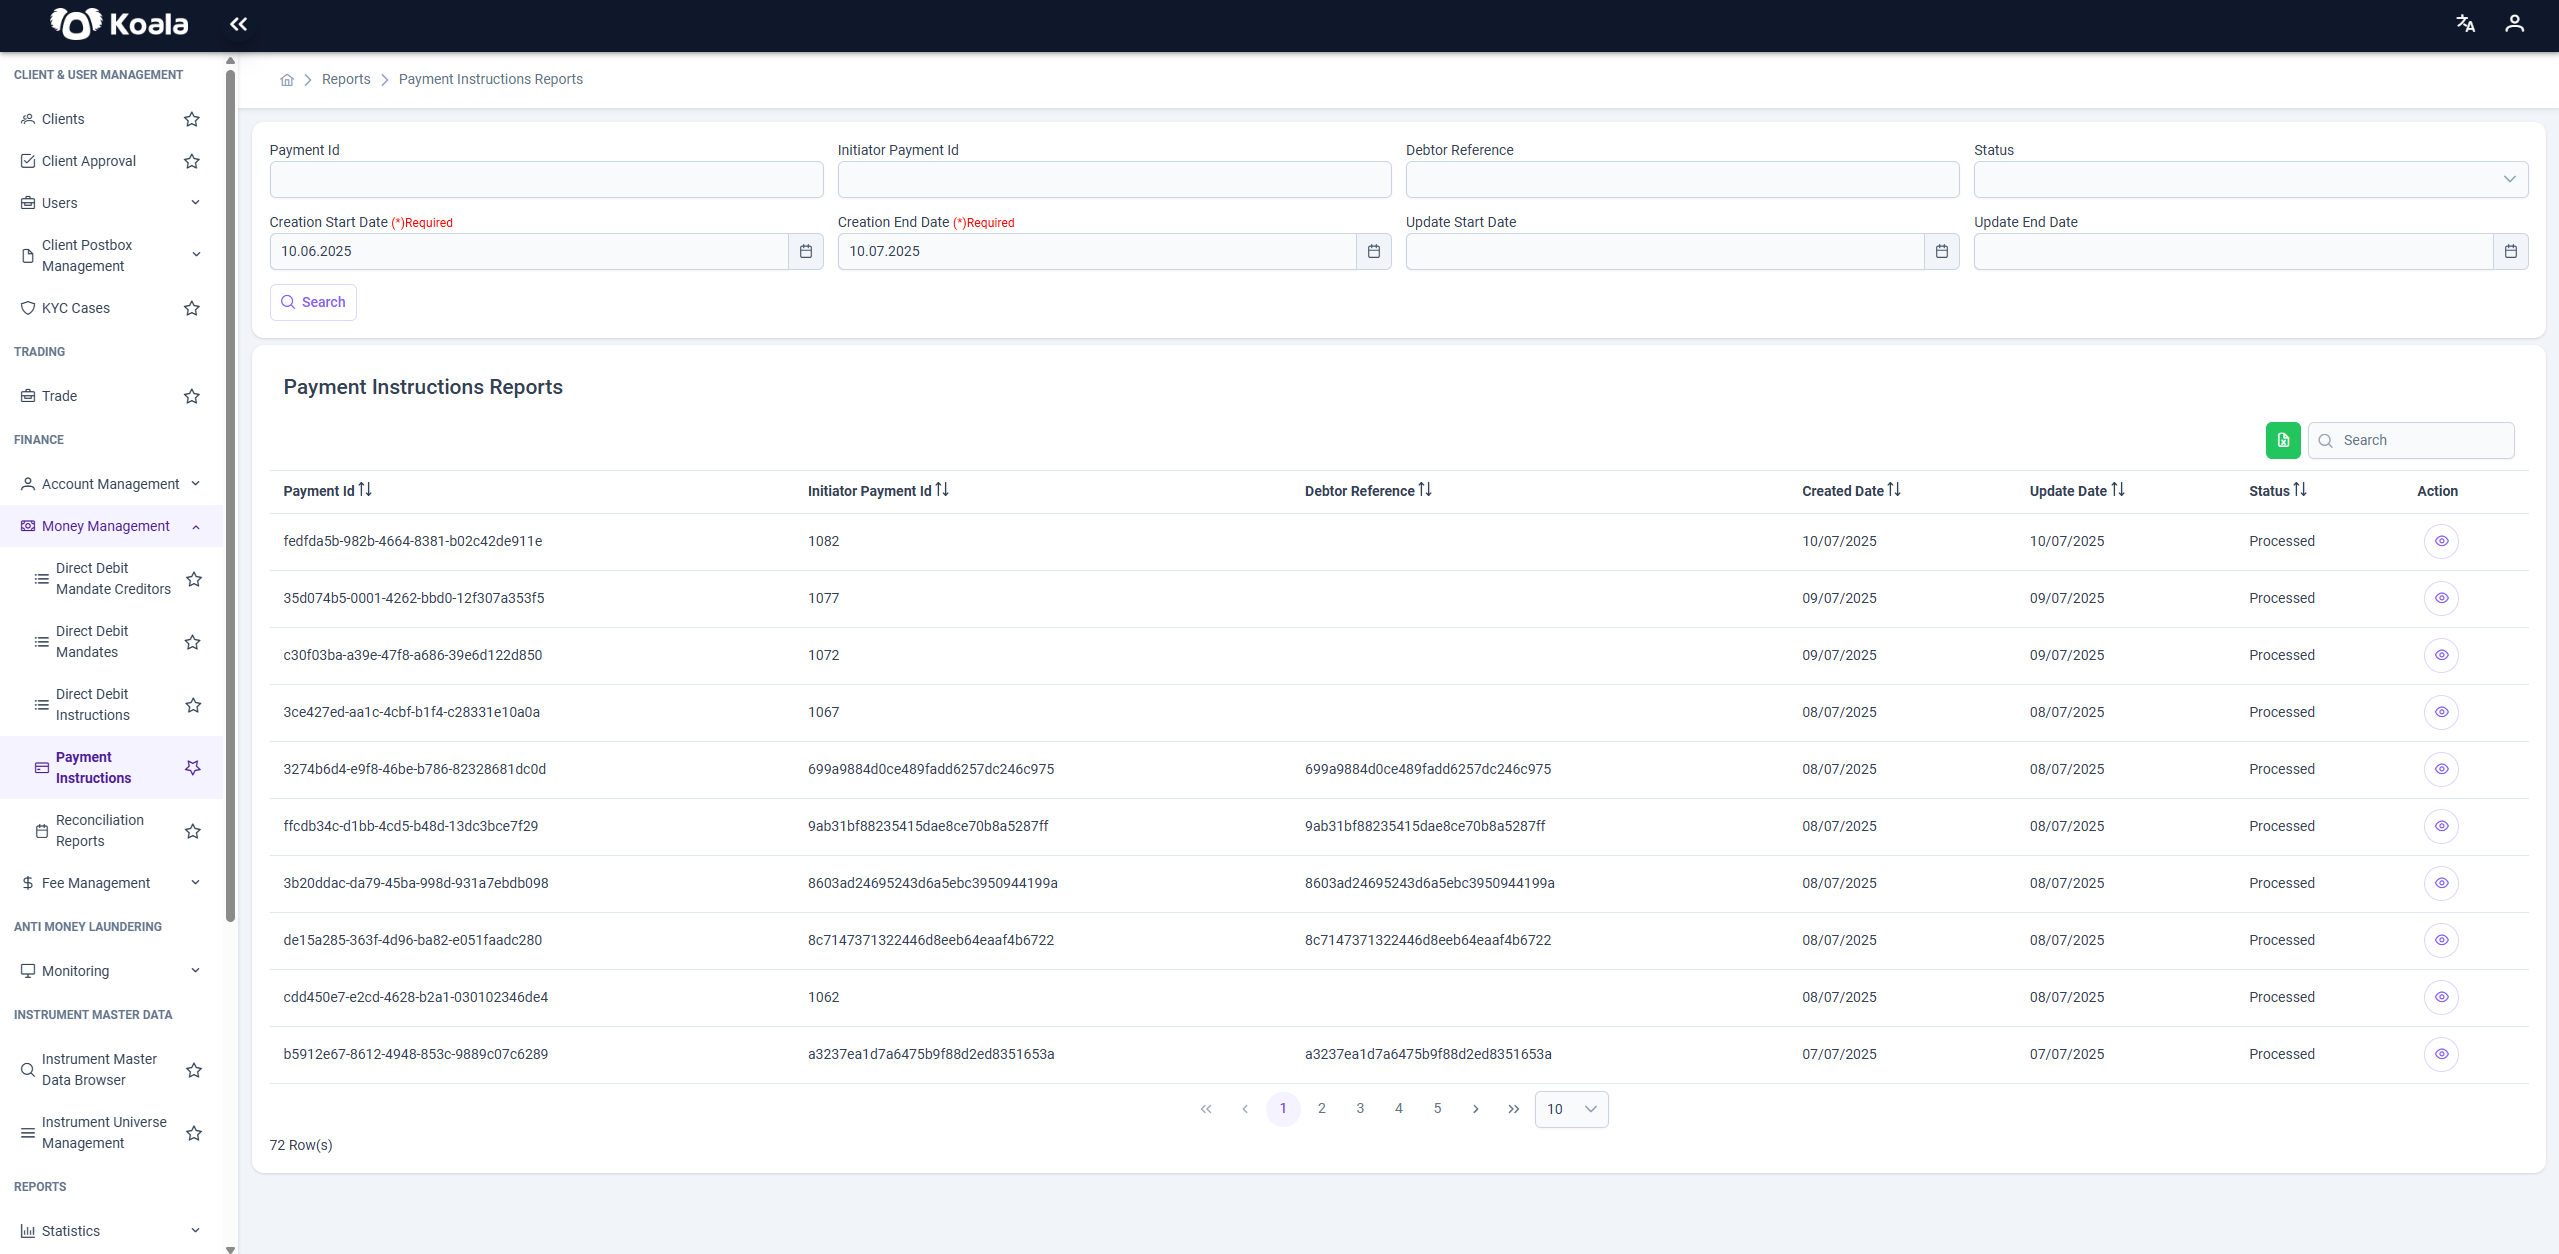Click the Search filter button
This screenshot has width=2559, height=1254.
313,302
